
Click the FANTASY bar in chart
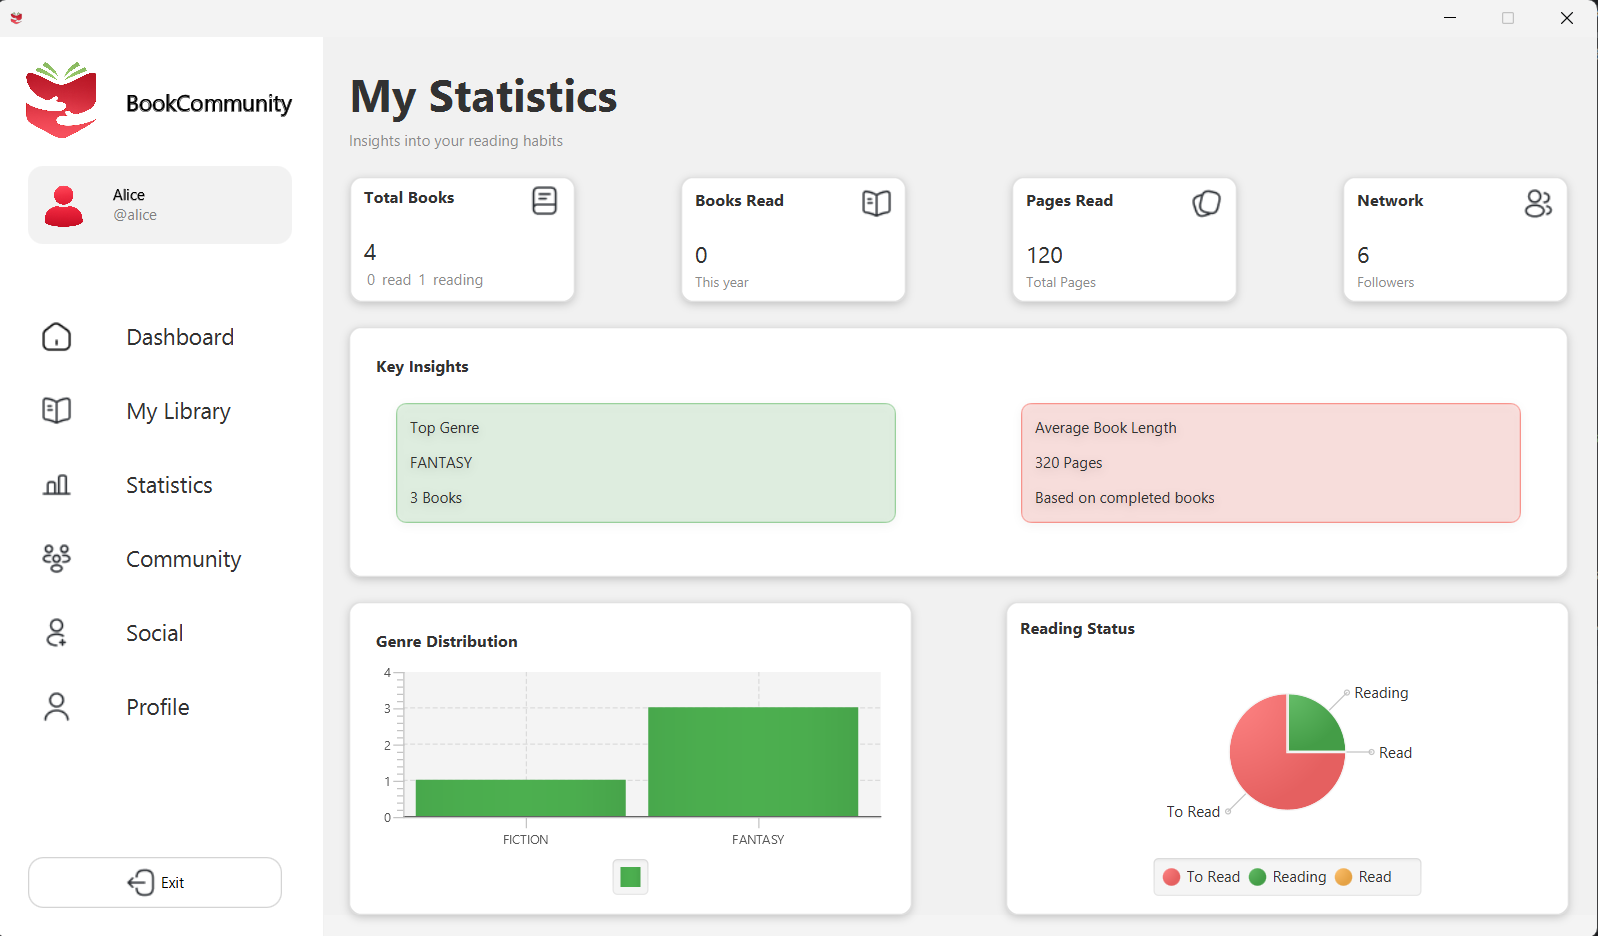[x=753, y=762]
